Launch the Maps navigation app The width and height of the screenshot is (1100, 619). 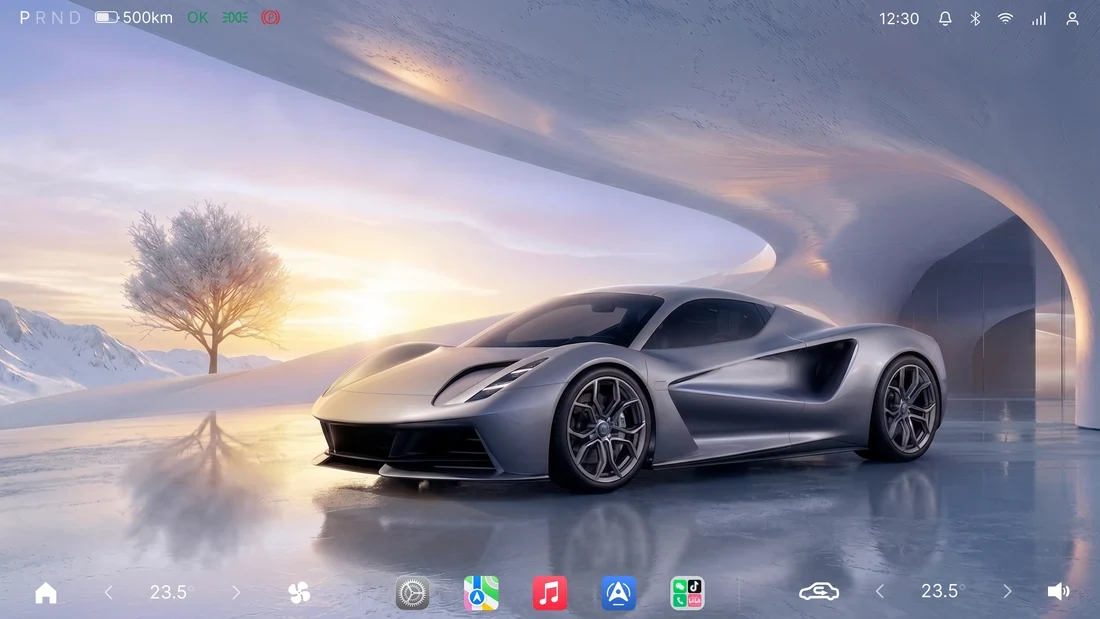pyautogui.click(x=481, y=593)
